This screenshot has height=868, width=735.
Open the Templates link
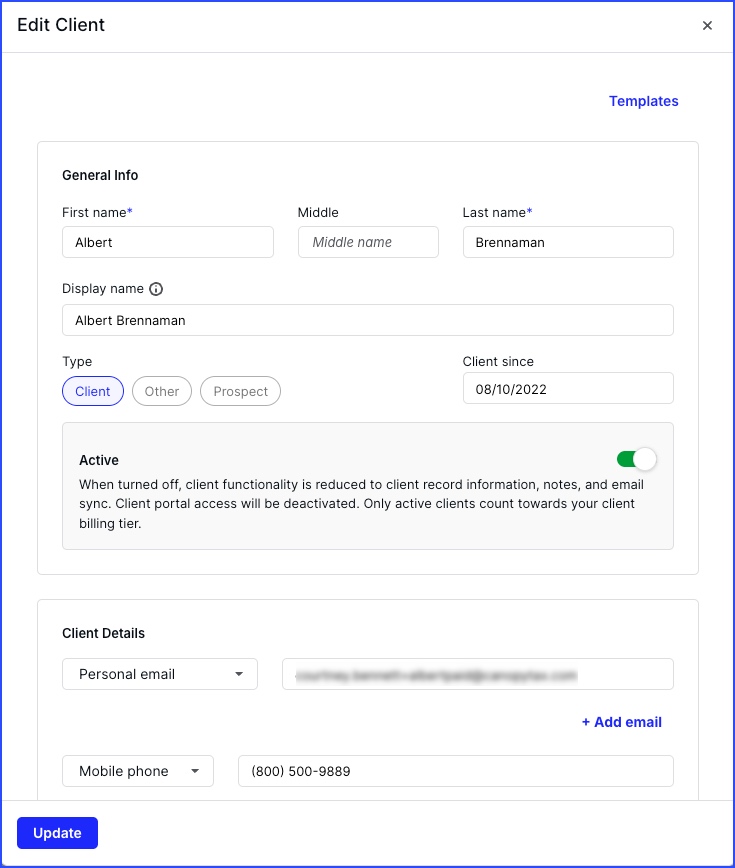pos(643,101)
